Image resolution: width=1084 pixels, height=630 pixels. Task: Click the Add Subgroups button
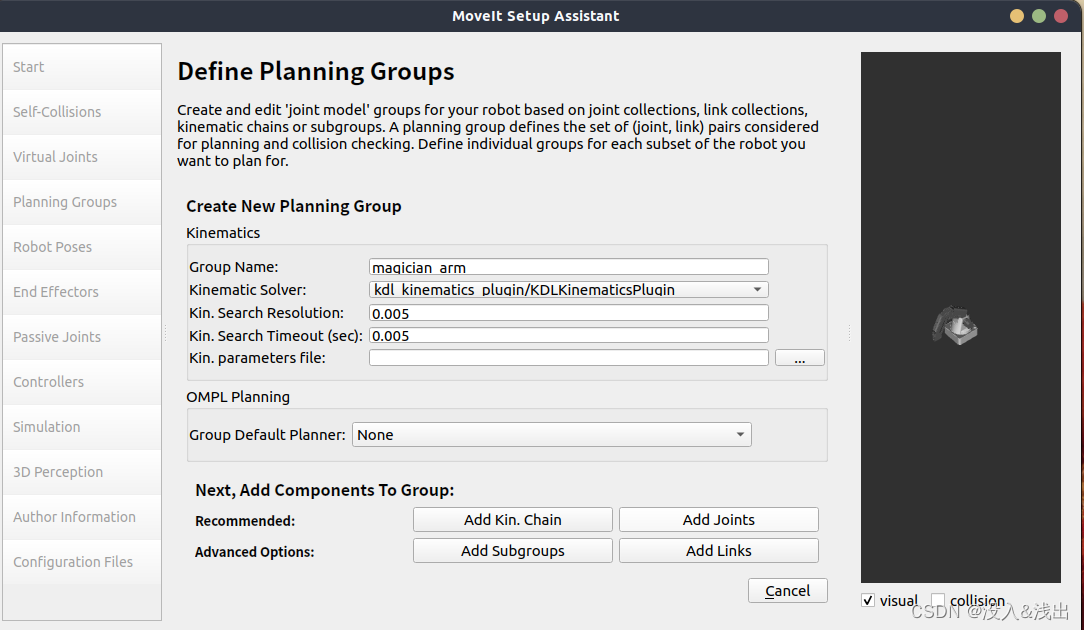[512, 551]
